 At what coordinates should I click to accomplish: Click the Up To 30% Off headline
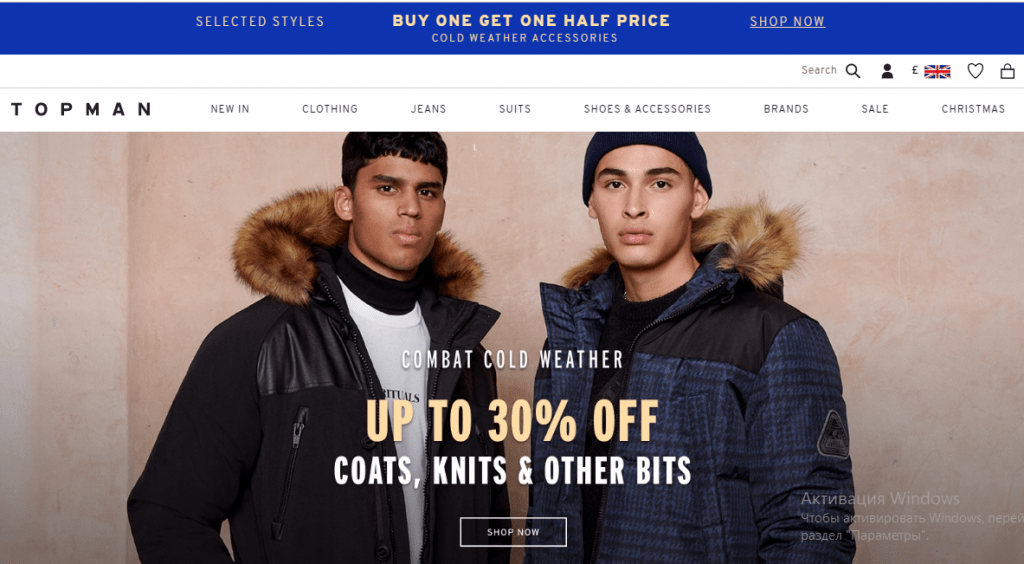[512, 420]
